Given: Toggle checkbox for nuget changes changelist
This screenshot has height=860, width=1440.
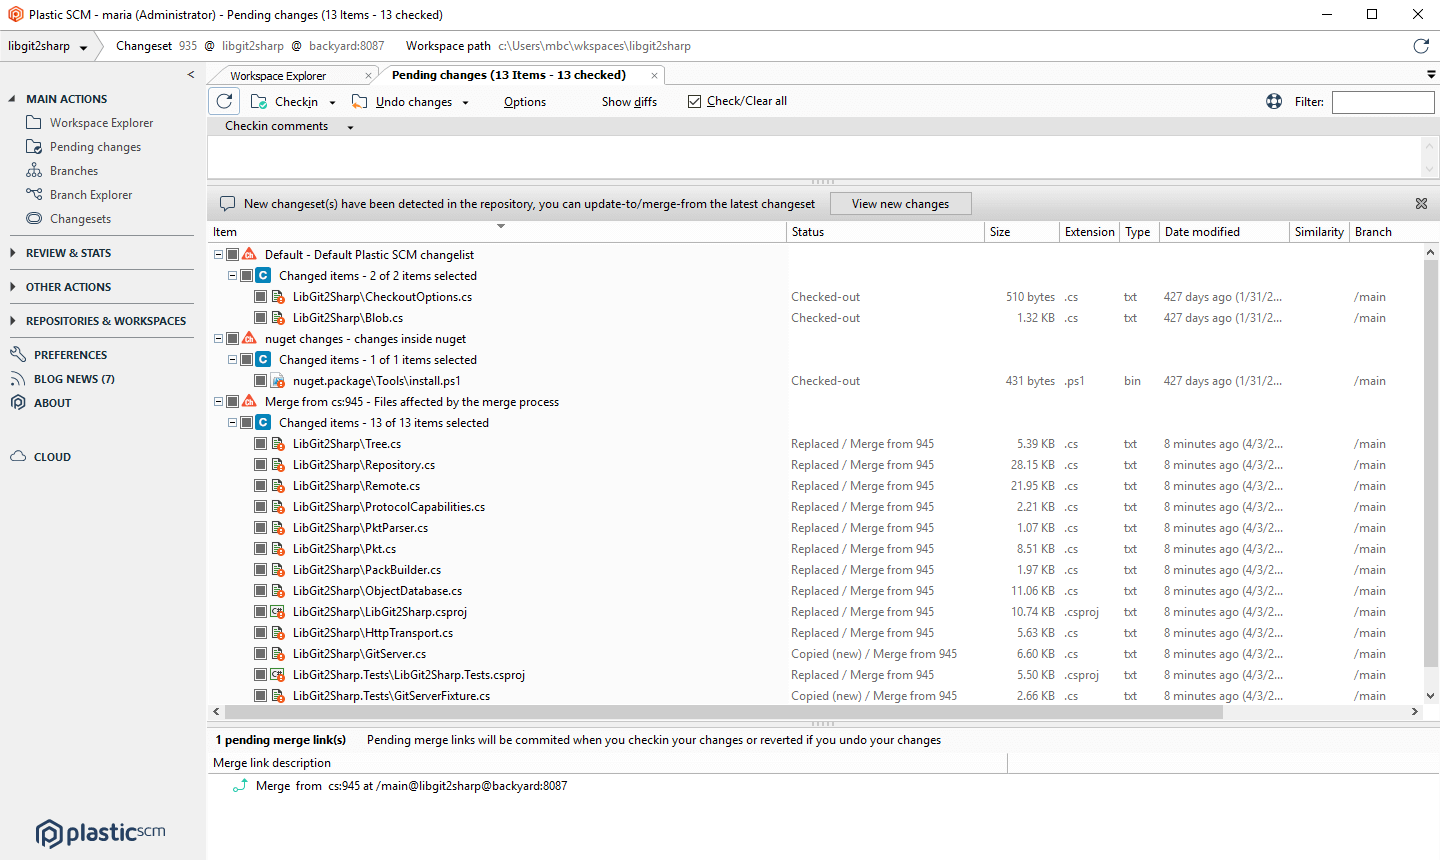Looking at the screenshot, I should click(x=232, y=339).
